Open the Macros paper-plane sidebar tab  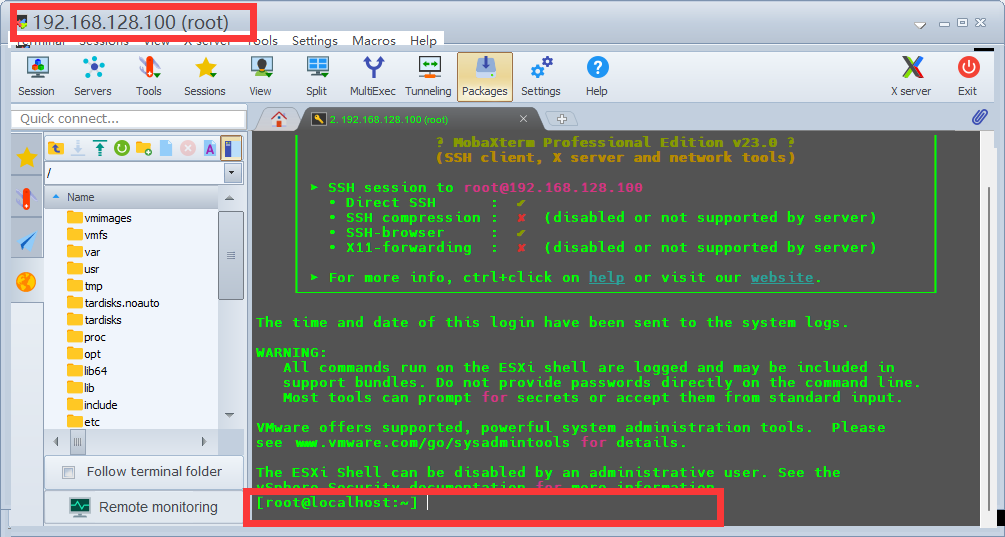pyautogui.click(x=27, y=241)
